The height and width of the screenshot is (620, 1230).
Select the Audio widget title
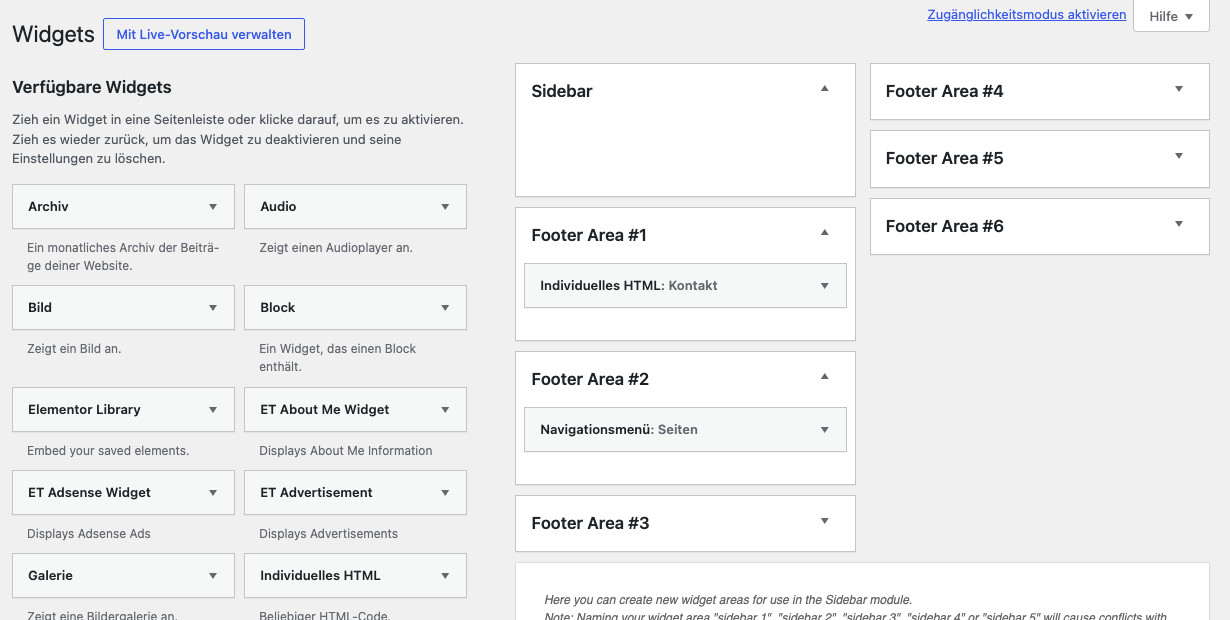[278, 206]
